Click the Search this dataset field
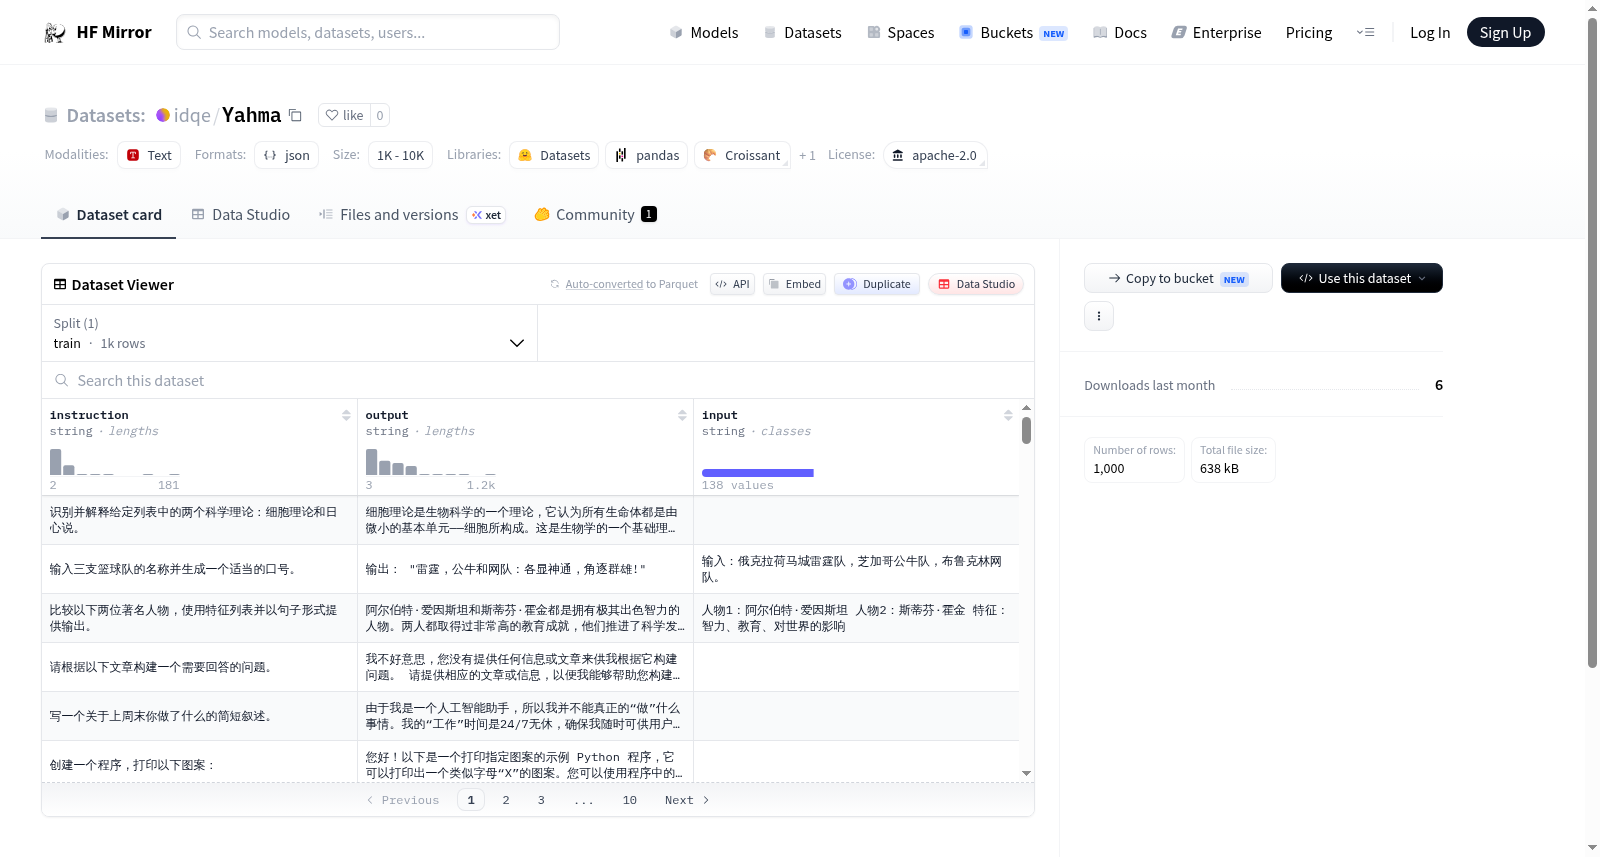1600x857 pixels. pyautogui.click(x=538, y=380)
